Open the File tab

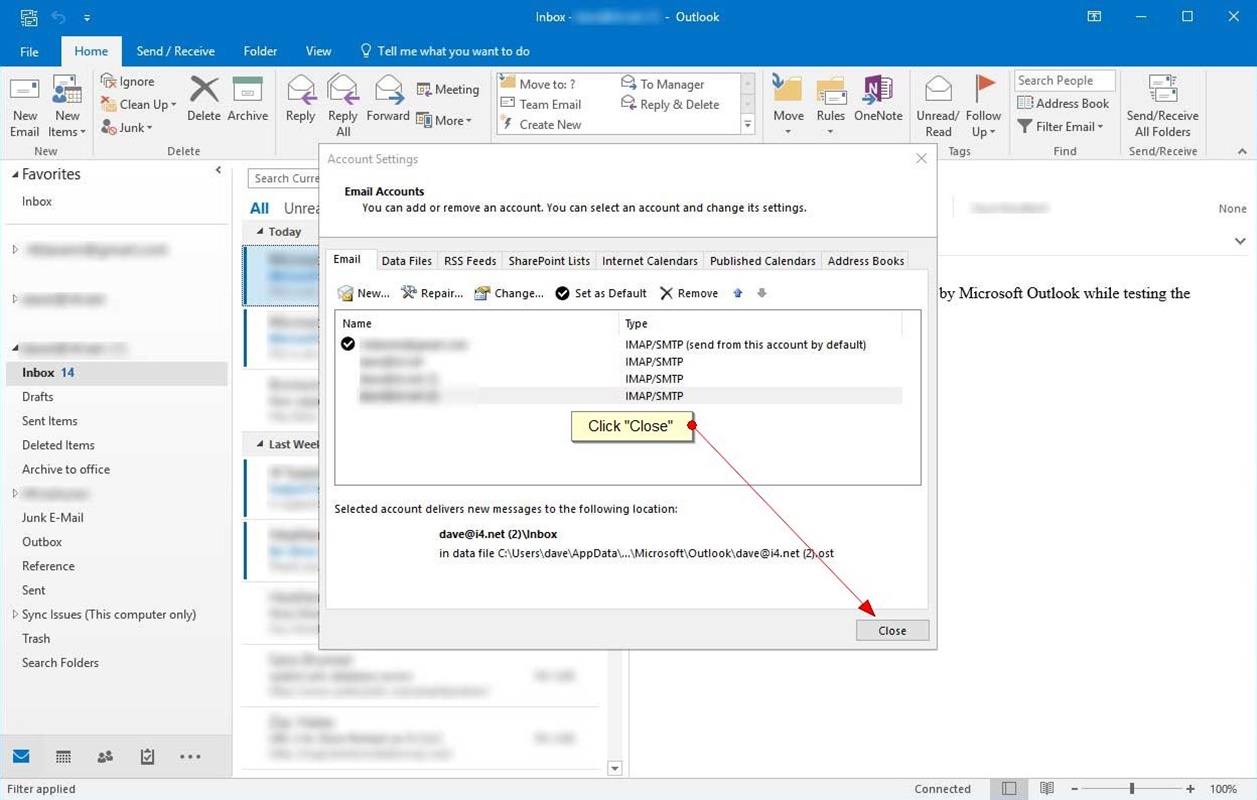(29, 51)
